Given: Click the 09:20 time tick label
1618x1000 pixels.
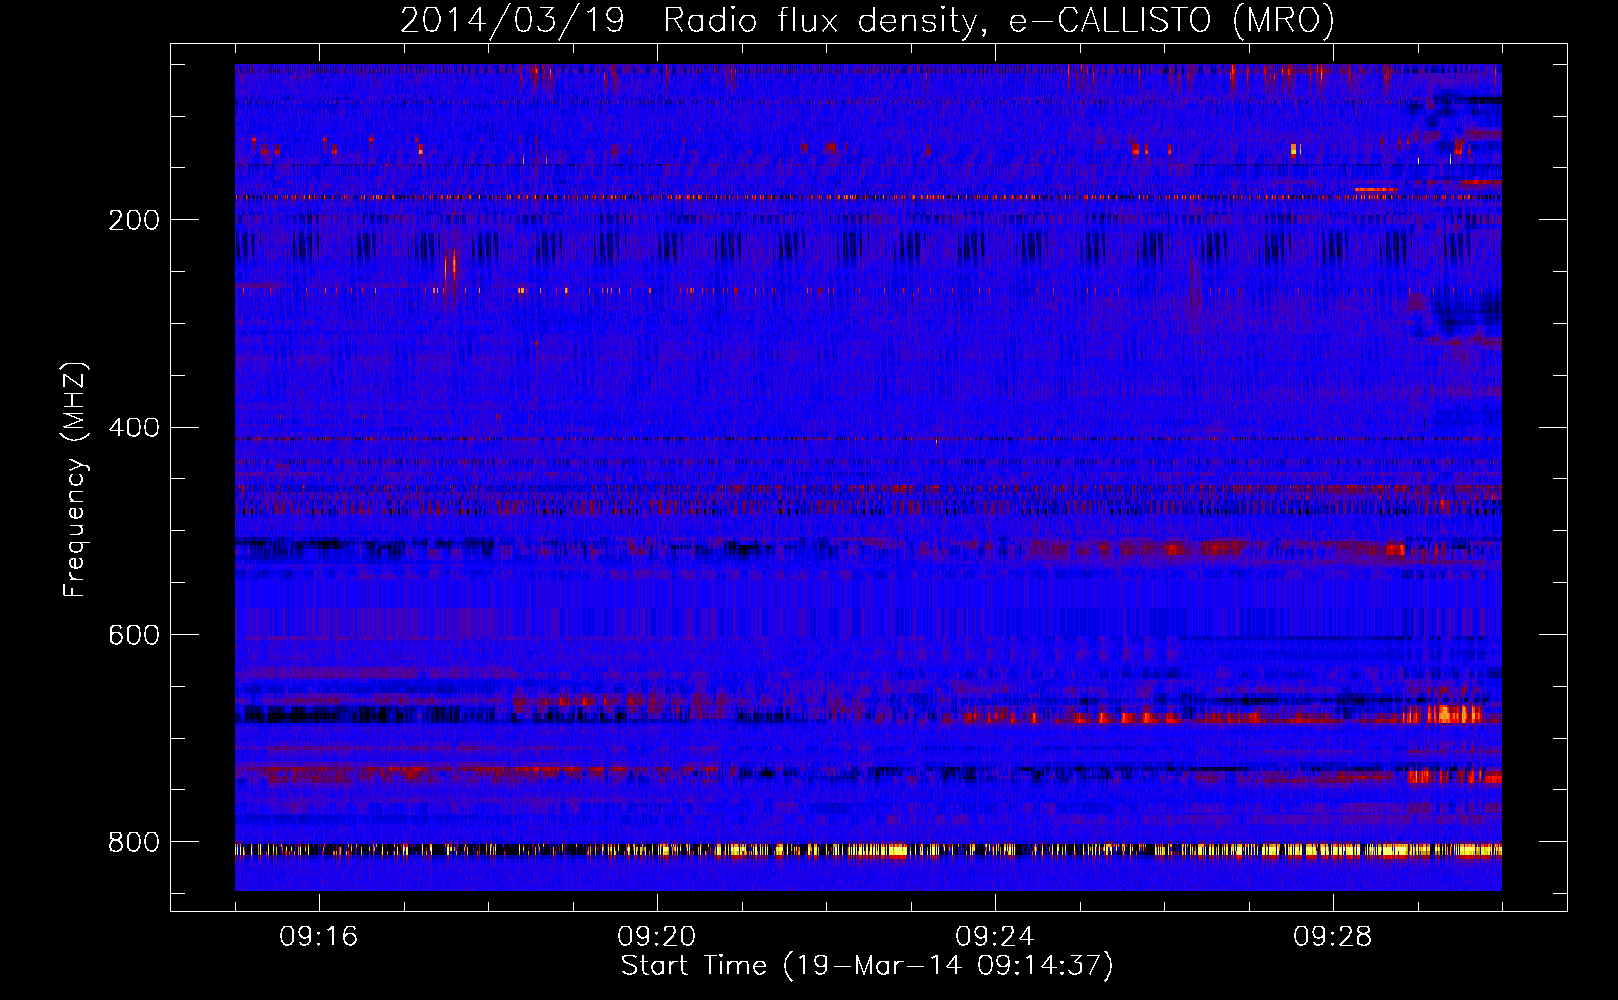Looking at the screenshot, I should coord(657,937).
